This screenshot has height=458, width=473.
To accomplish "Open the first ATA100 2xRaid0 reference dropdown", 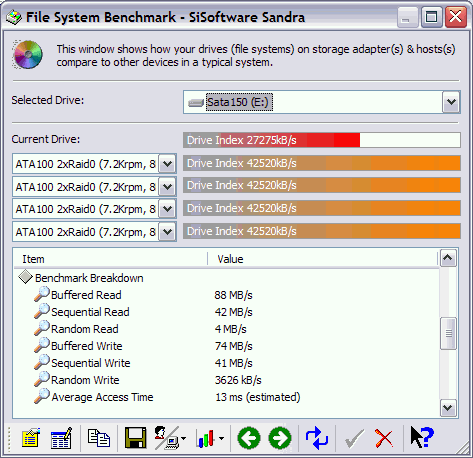I will click(167, 164).
